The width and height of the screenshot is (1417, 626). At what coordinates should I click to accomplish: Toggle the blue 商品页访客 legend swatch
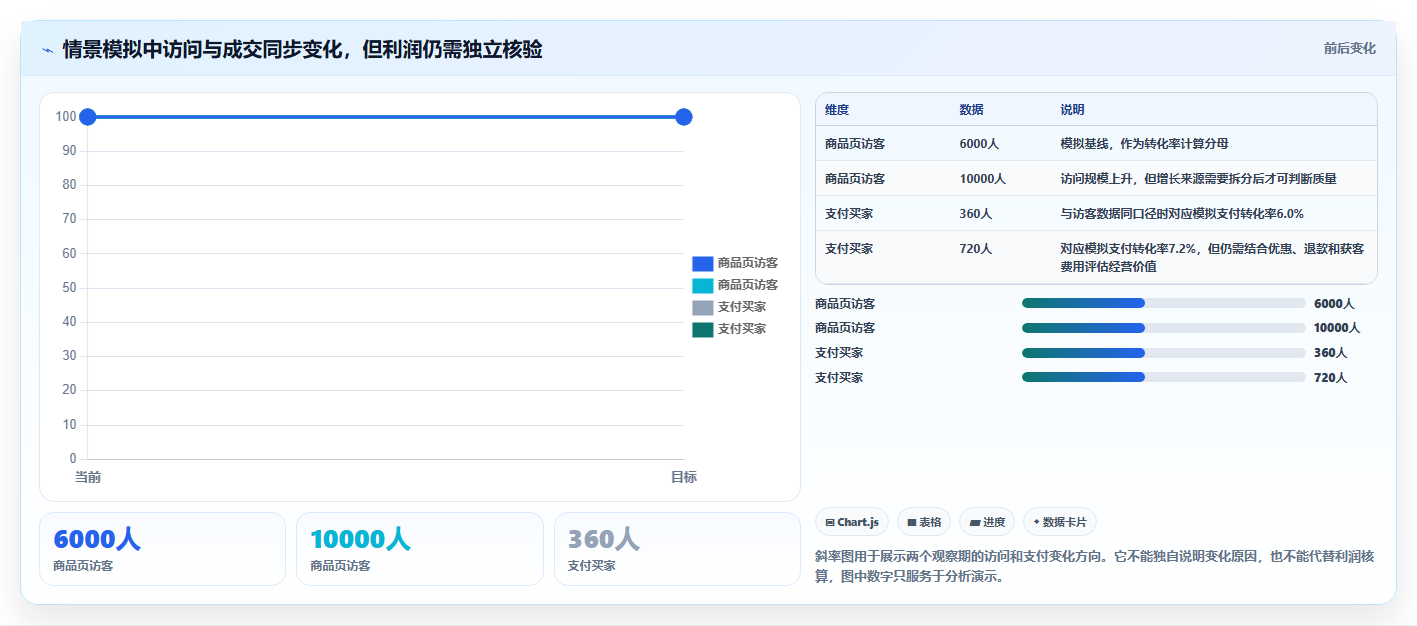702,263
